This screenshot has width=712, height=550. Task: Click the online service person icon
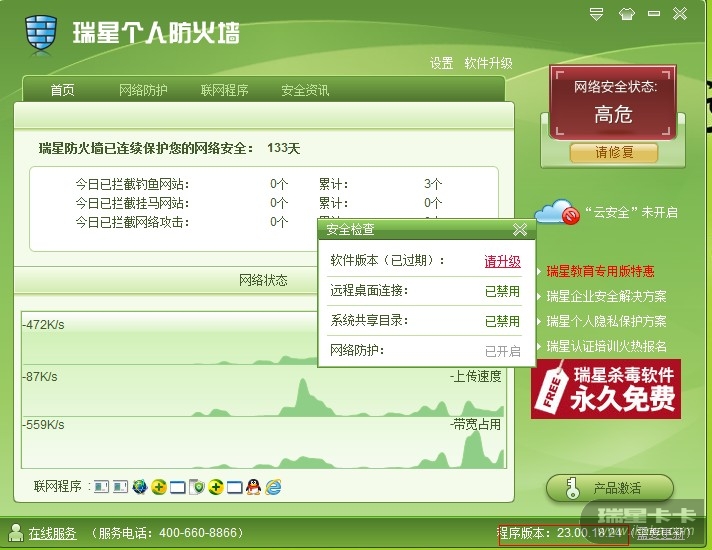click(16, 533)
